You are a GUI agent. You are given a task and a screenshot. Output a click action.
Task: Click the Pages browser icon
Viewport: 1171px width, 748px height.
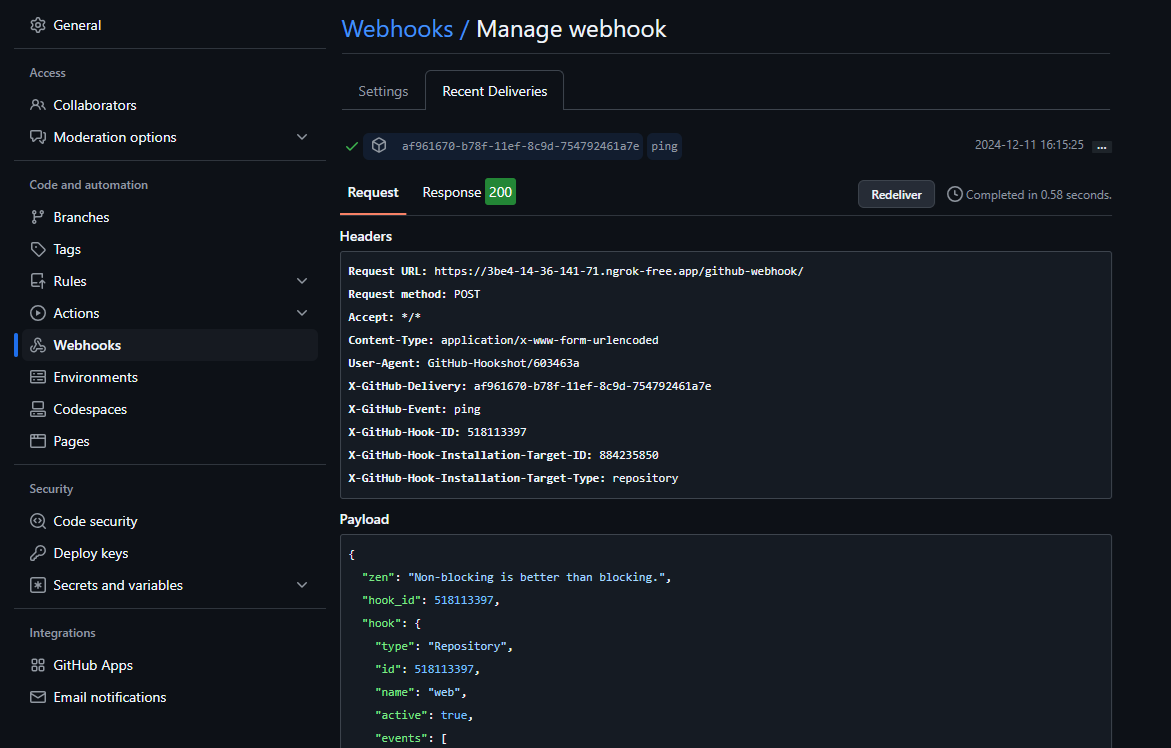[37, 441]
